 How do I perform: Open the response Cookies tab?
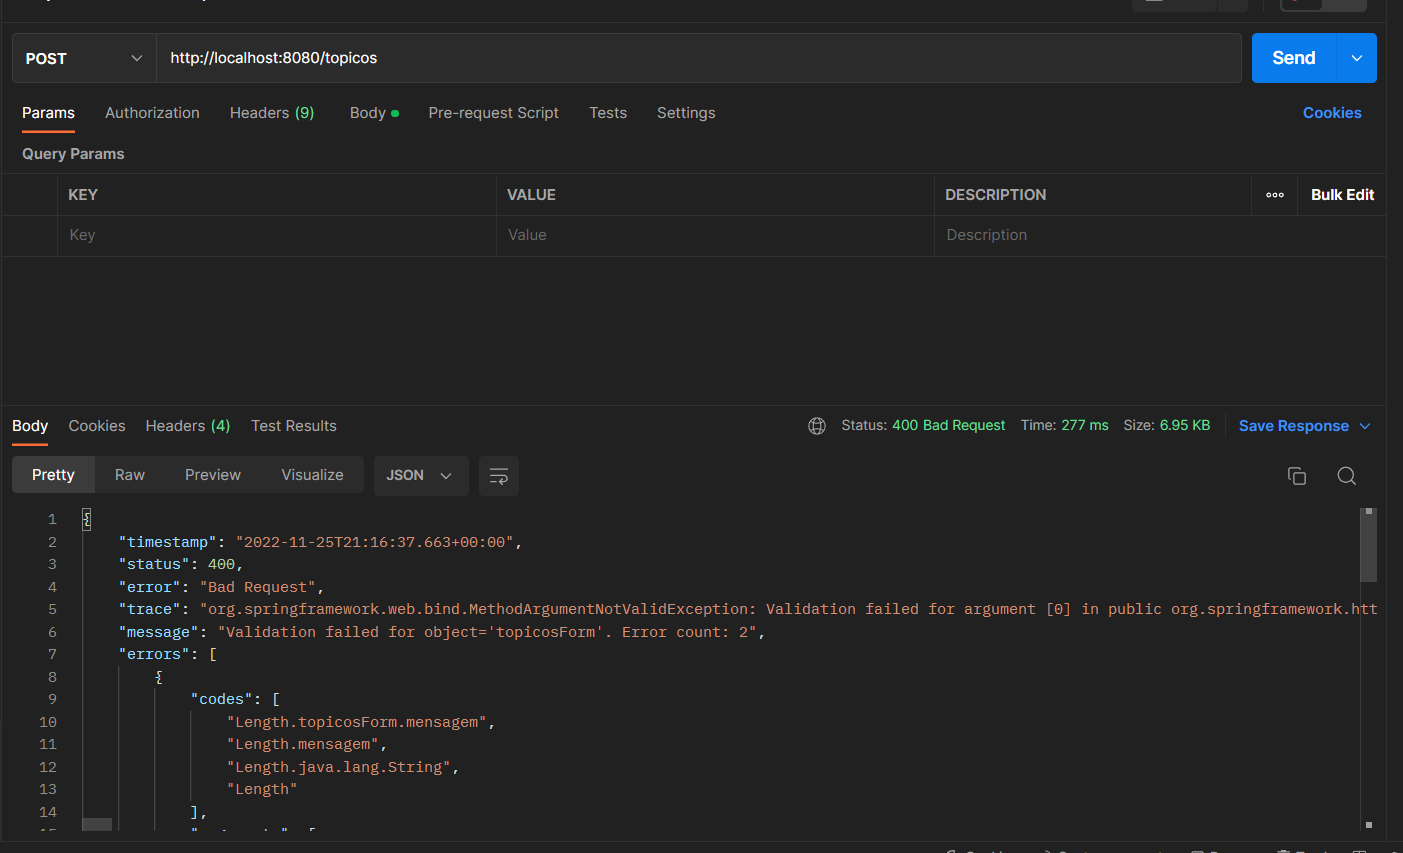click(x=97, y=426)
